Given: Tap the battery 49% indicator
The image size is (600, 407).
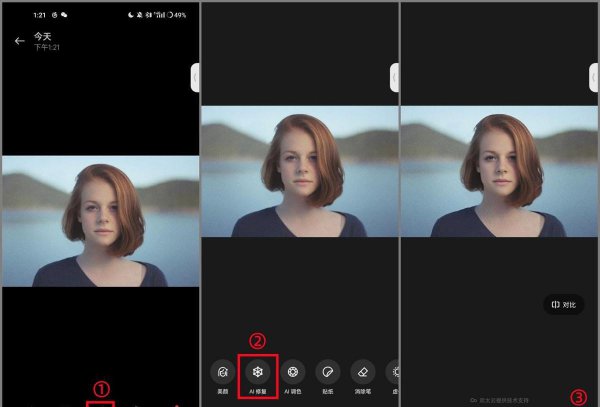Looking at the screenshot, I should [x=177, y=16].
